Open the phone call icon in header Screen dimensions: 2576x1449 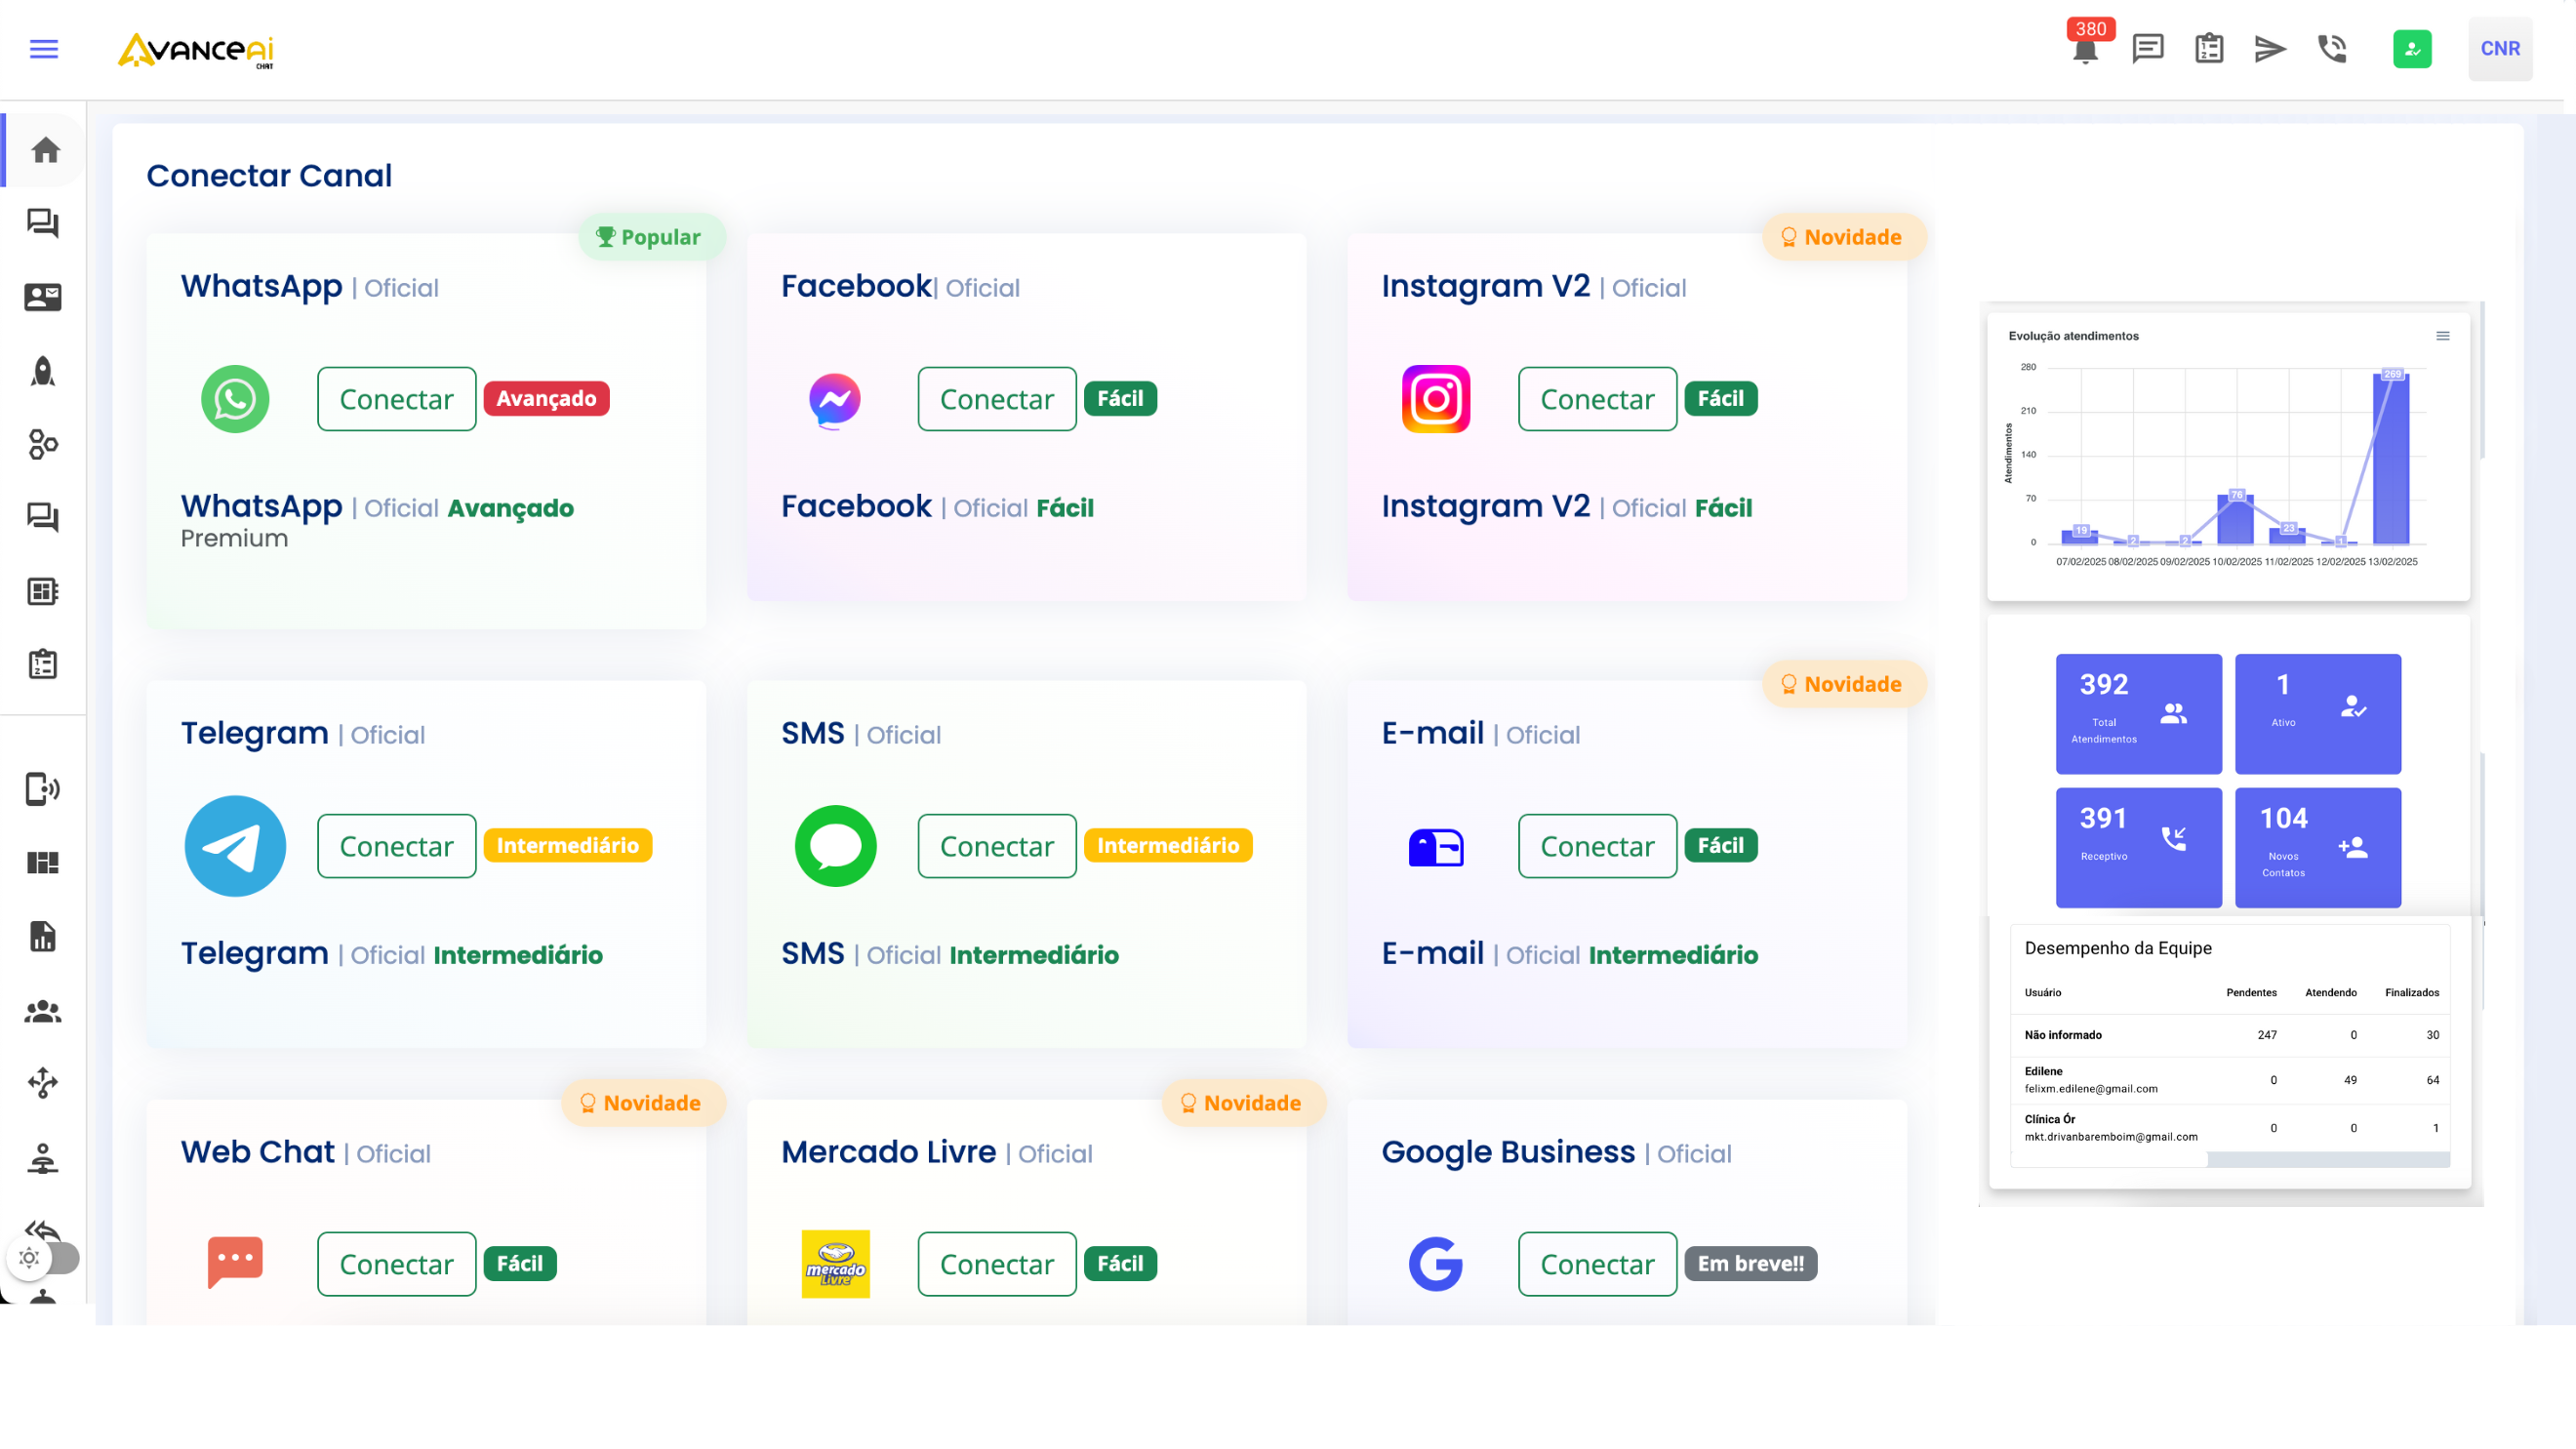pos(2332,49)
